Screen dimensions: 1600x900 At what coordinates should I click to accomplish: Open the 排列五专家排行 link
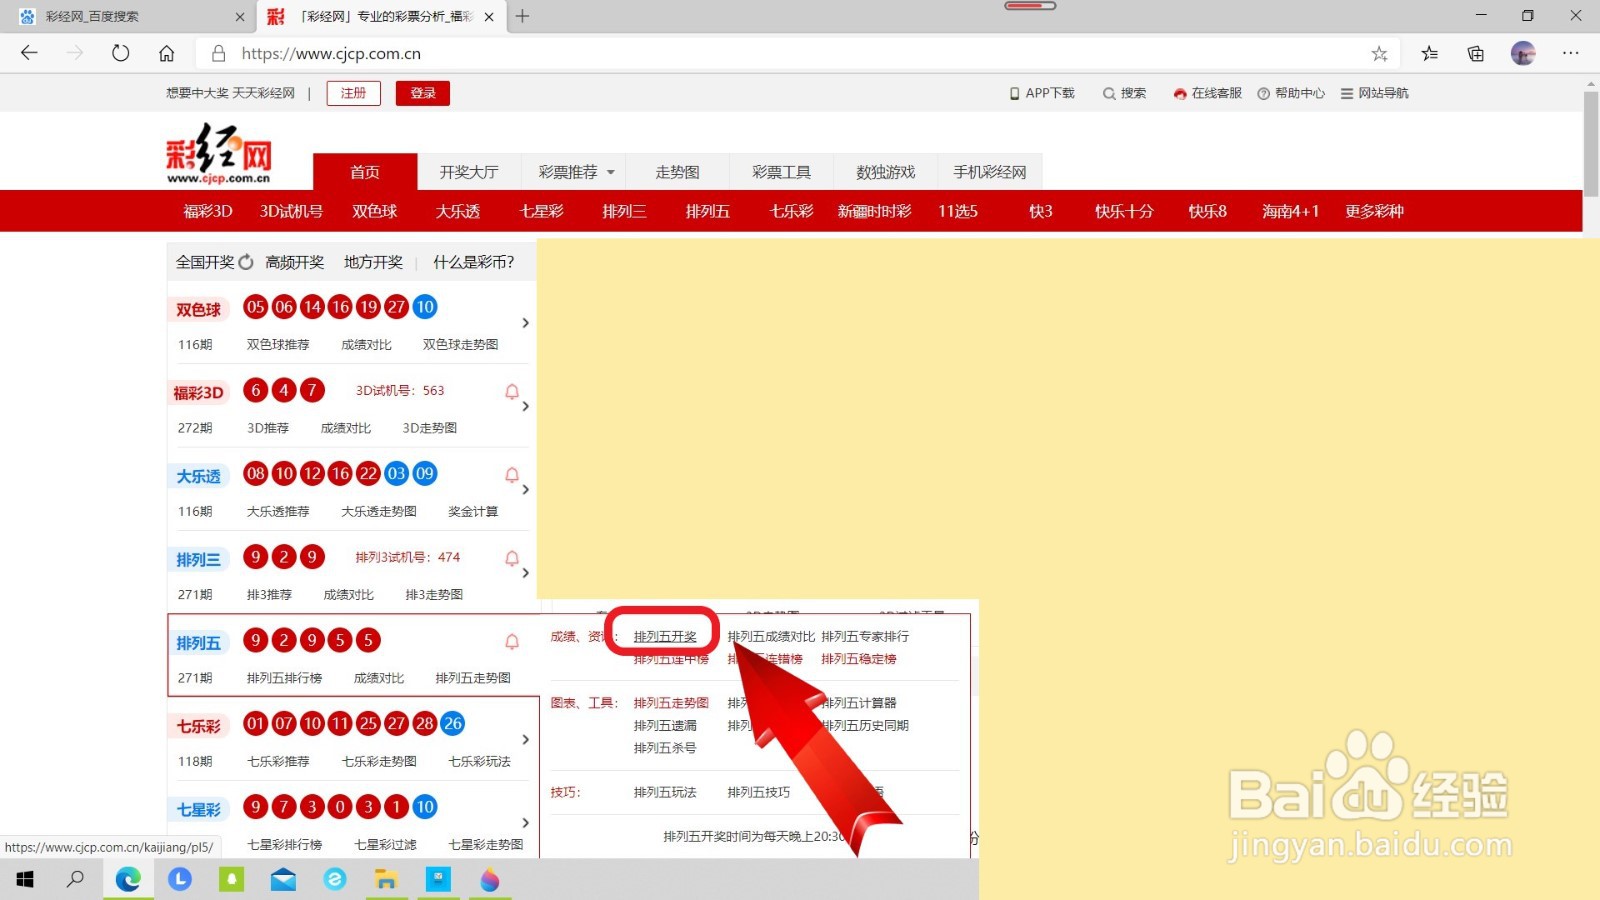[x=865, y=636]
